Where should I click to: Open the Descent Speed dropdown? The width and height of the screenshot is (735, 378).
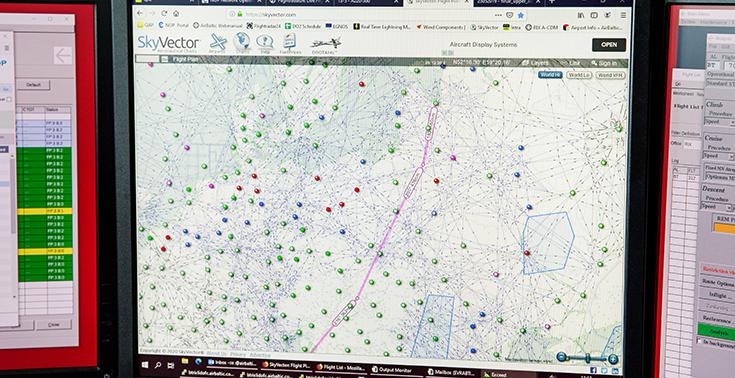click(x=717, y=207)
